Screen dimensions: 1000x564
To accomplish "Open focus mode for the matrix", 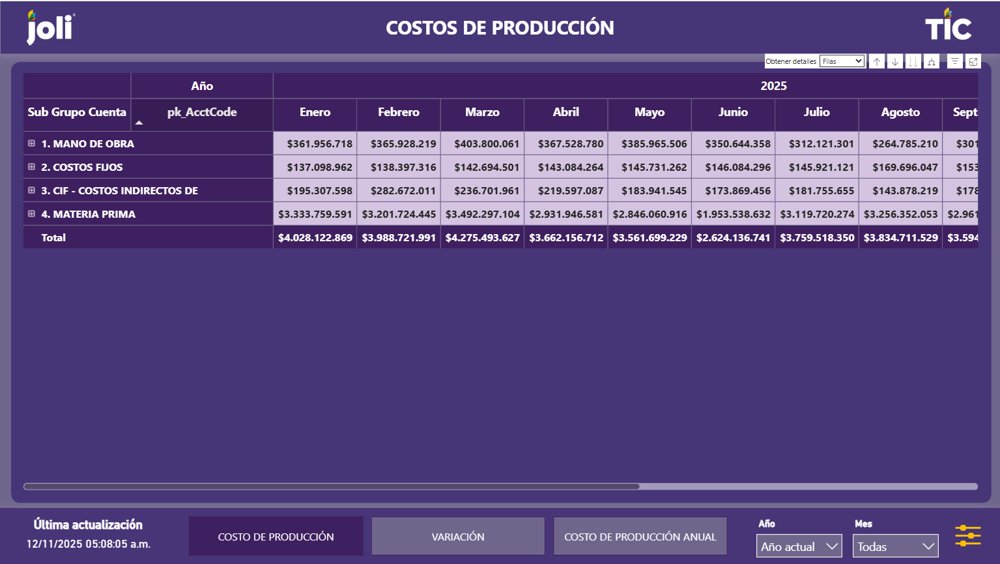I will [x=973, y=62].
